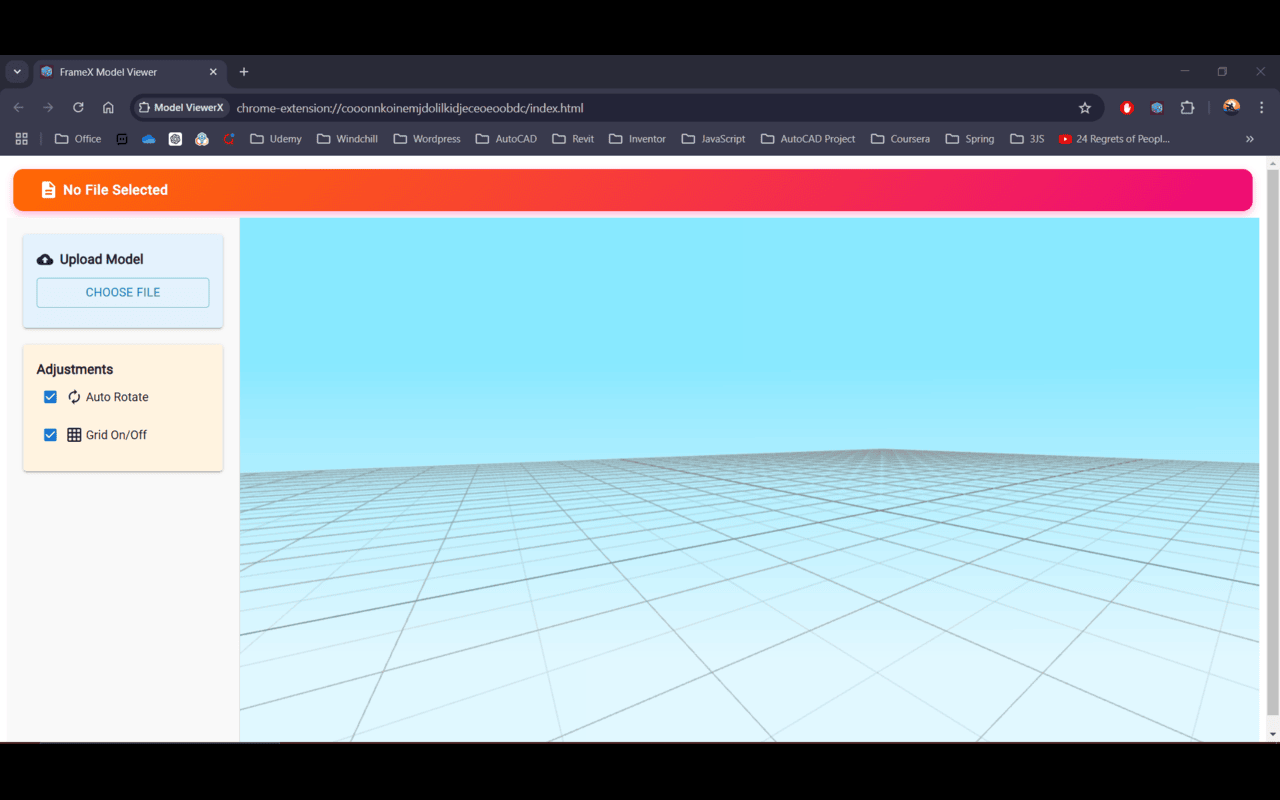The width and height of the screenshot is (1280, 800).
Task: Bookmark the page via the star icon
Action: (1085, 107)
